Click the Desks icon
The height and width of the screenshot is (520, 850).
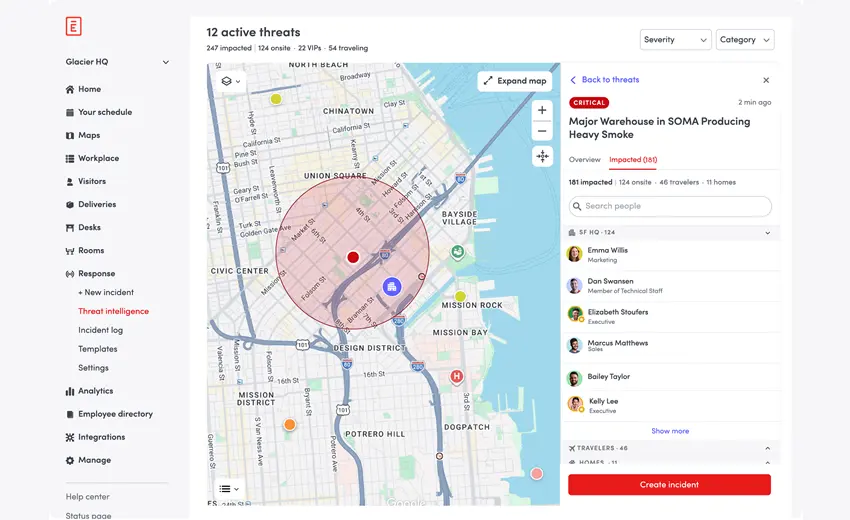coord(69,228)
